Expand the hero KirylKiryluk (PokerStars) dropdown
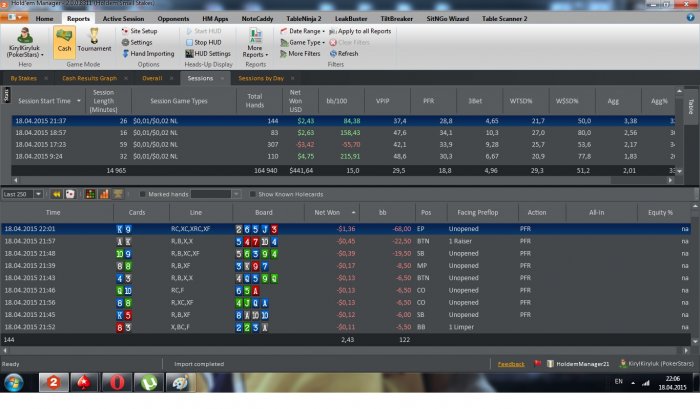This screenshot has height=409, width=700. tap(25, 43)
